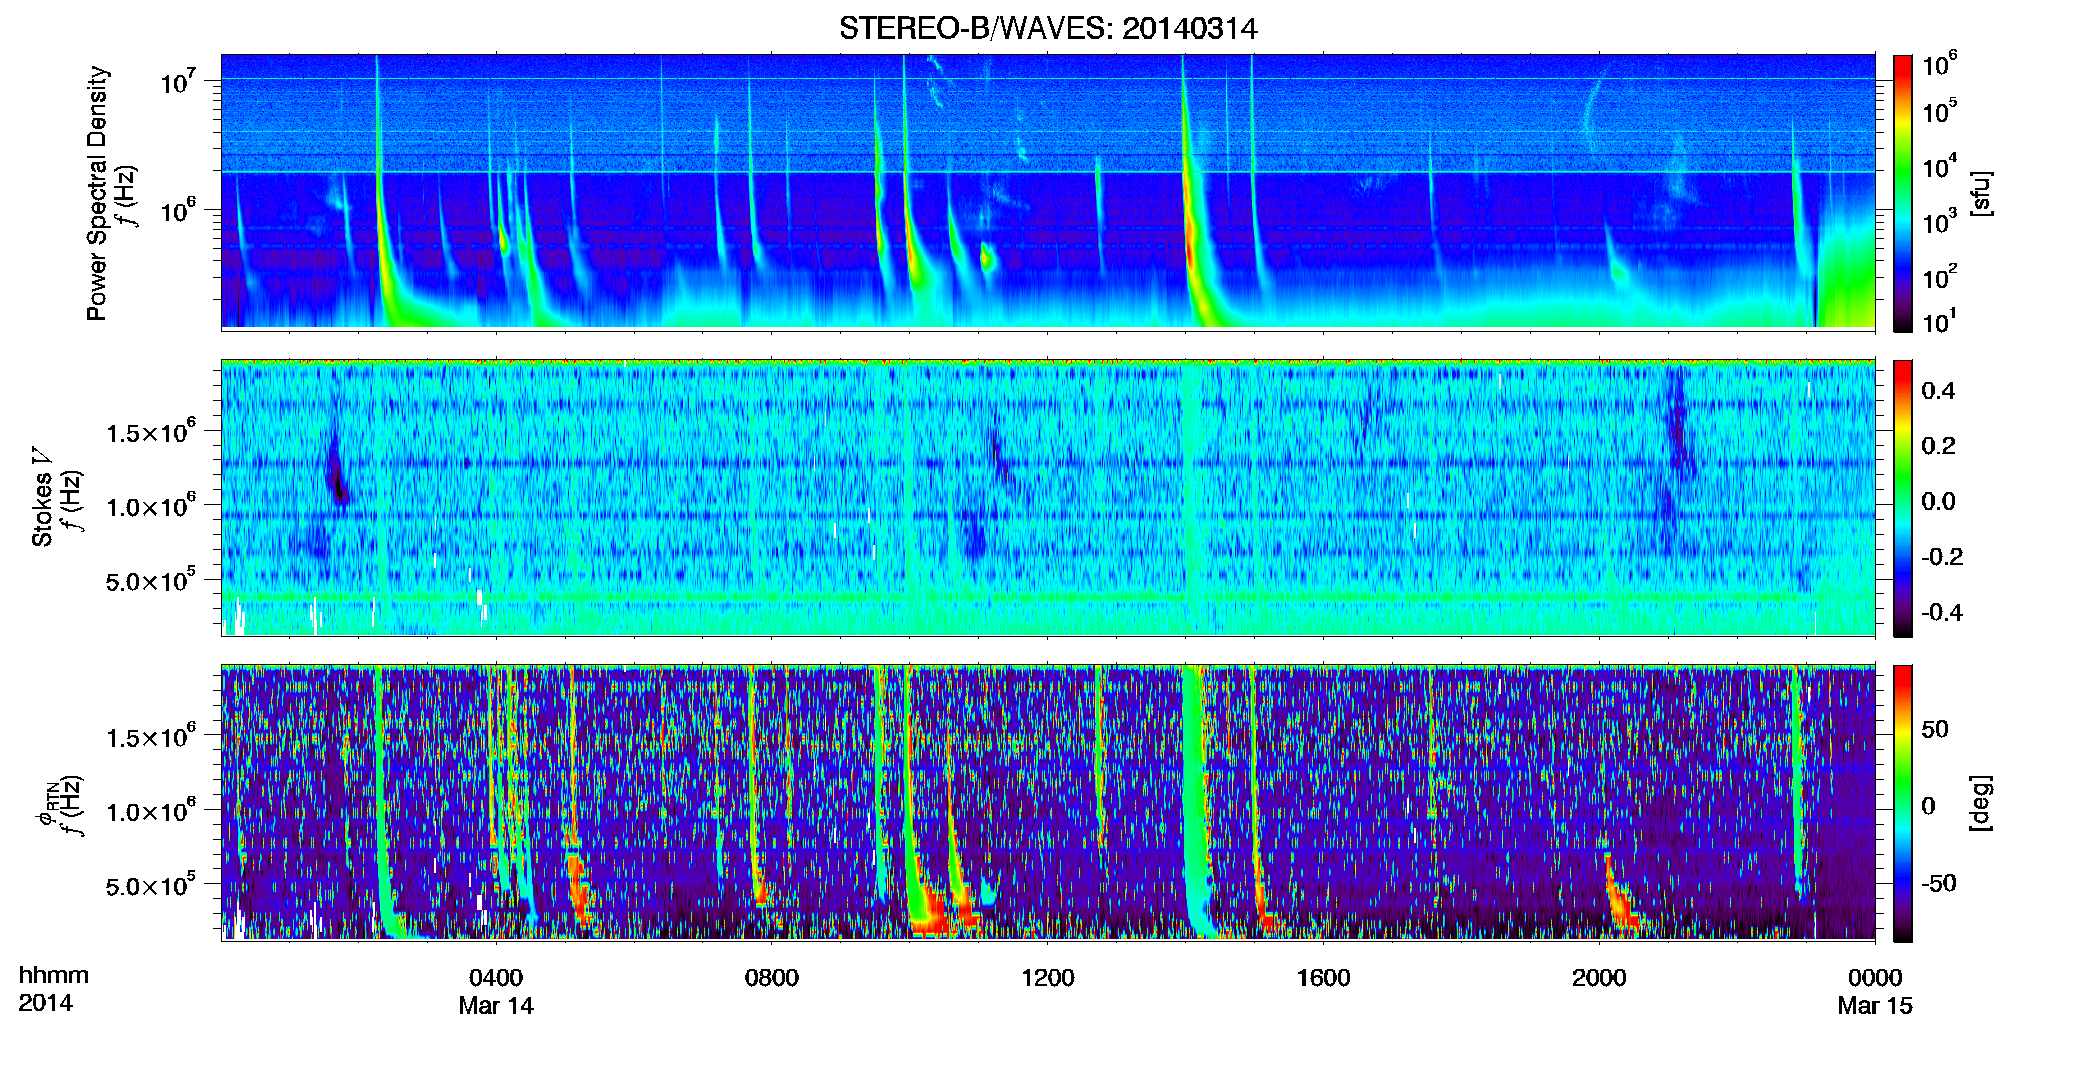
Task: Click the Stokes V colorbar
Action: pos(1903,498)
